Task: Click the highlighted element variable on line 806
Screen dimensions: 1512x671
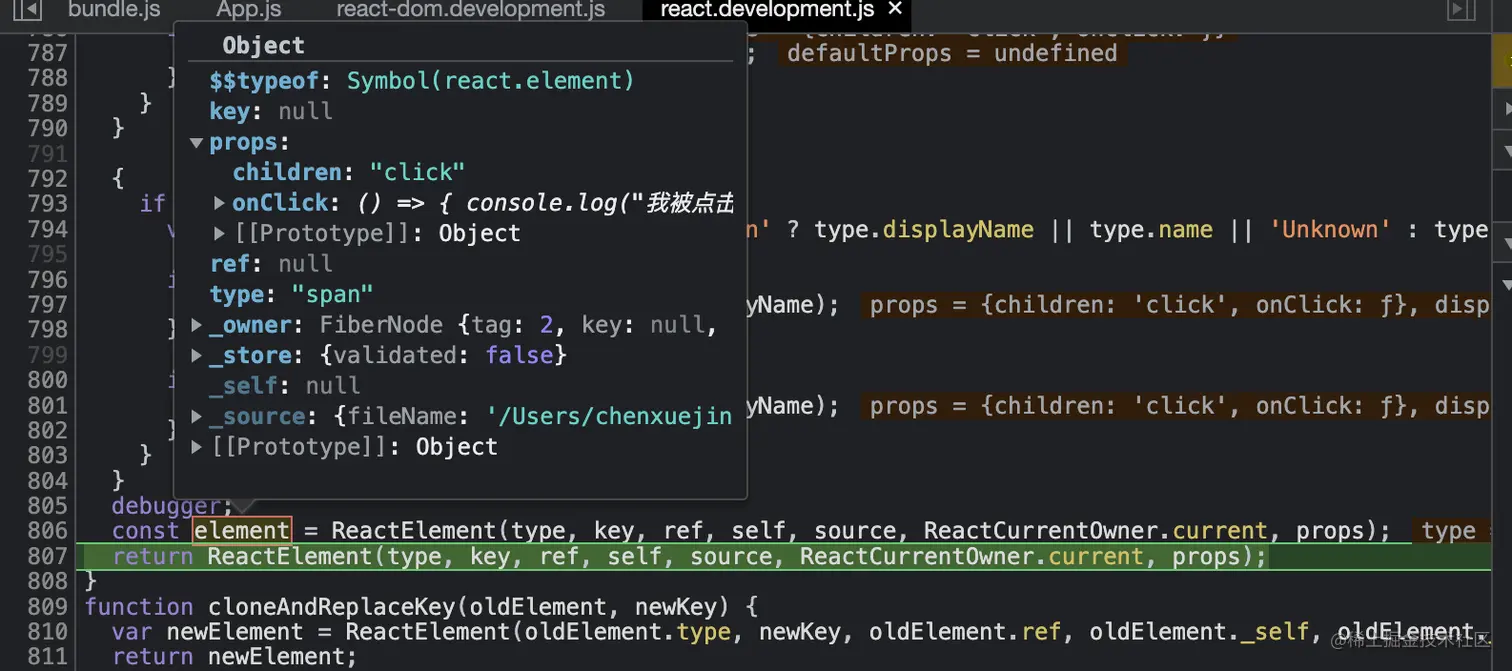Action: [242, 530]
